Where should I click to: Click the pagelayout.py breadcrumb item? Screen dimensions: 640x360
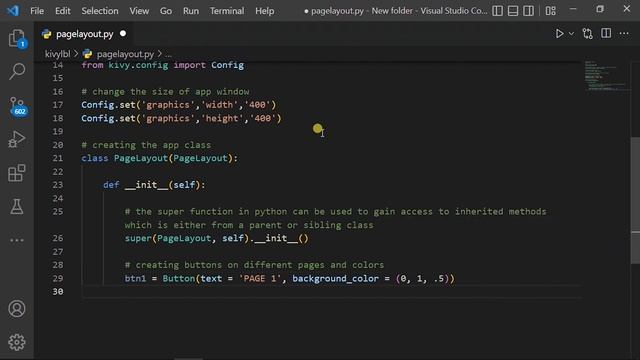[125, 54]
